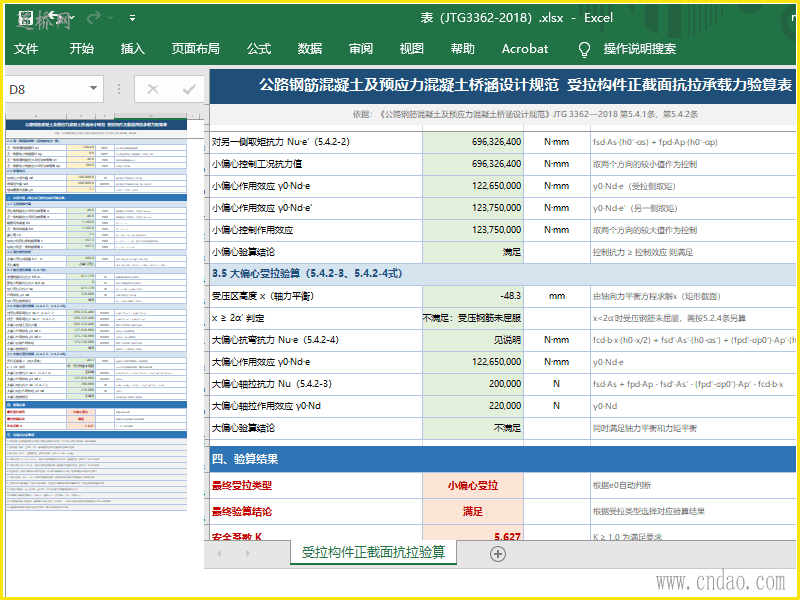Open the 公式 ribbon tab
Viewport: 800px width, 600px height.
tap(259, 49)
